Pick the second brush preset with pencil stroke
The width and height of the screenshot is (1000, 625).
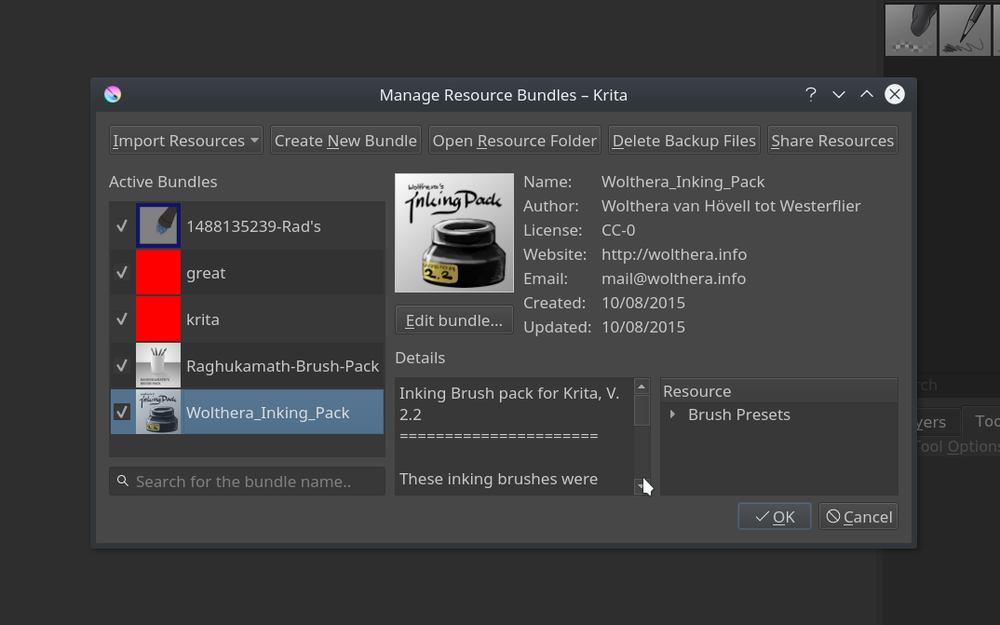point(964,29)
